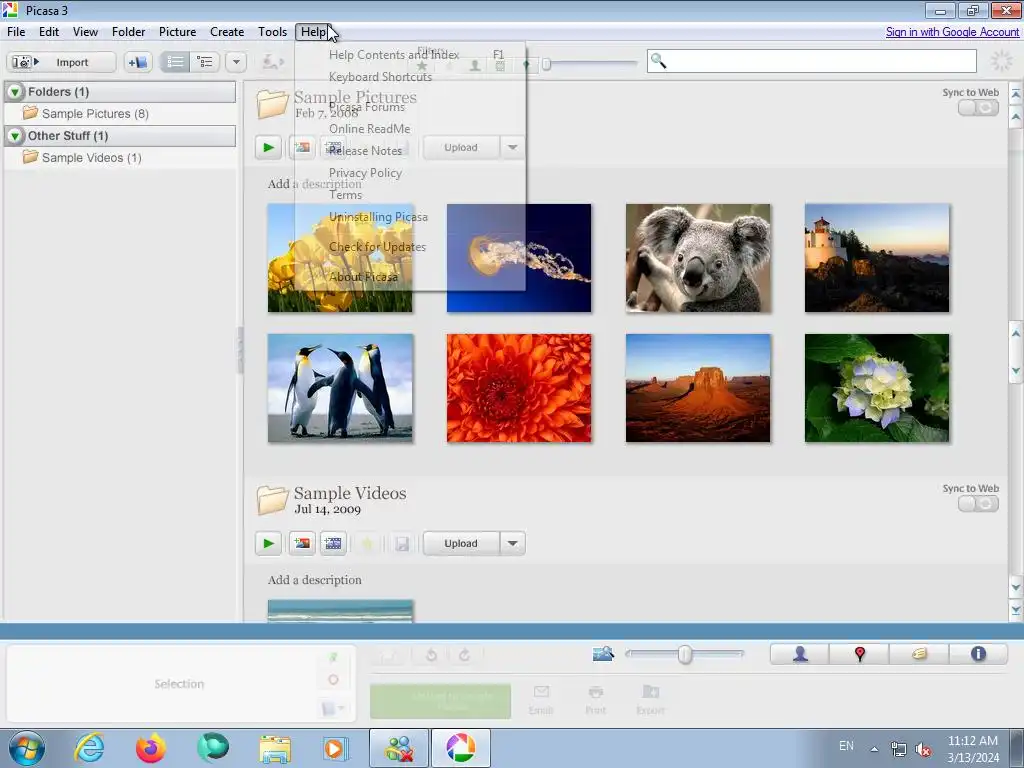The height and width of the screenshot is (768, 1024).
Task: Select the hydrangea flower thumbnail
Action: (x=877, y=388)
